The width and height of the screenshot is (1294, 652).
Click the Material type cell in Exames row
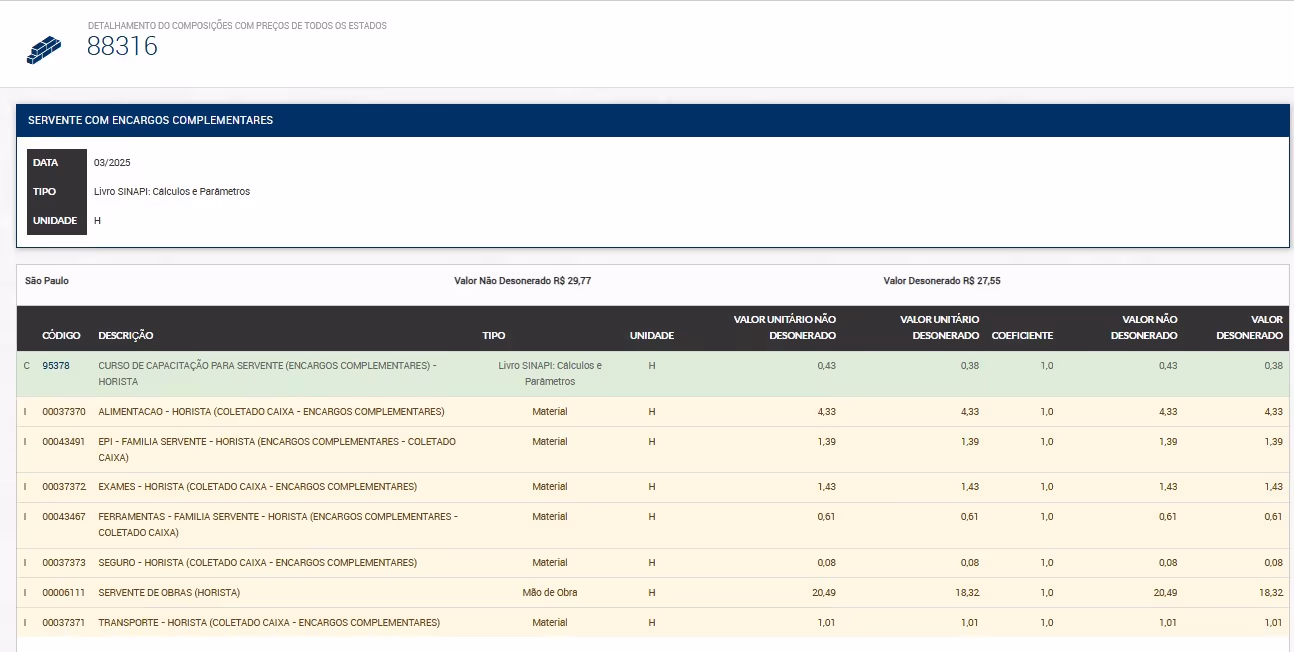(x=550, y=487)
